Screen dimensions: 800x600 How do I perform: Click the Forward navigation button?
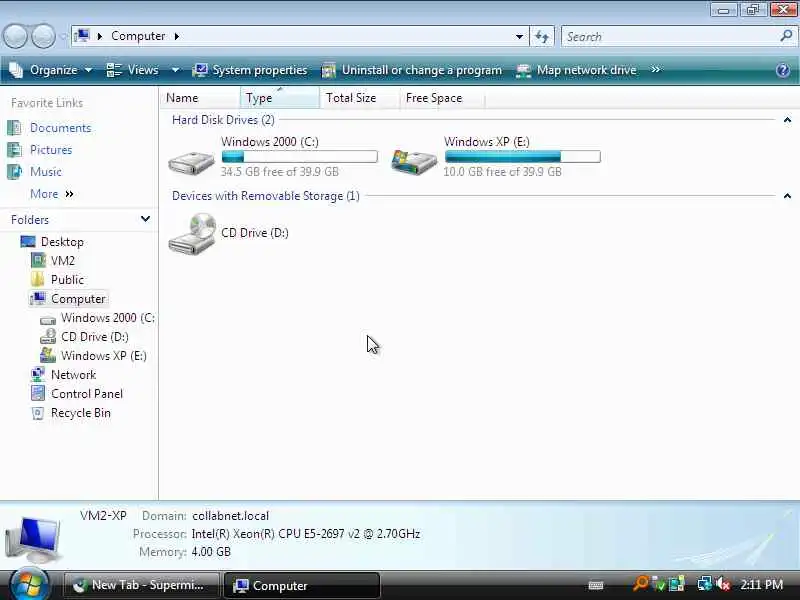[43, 37]
